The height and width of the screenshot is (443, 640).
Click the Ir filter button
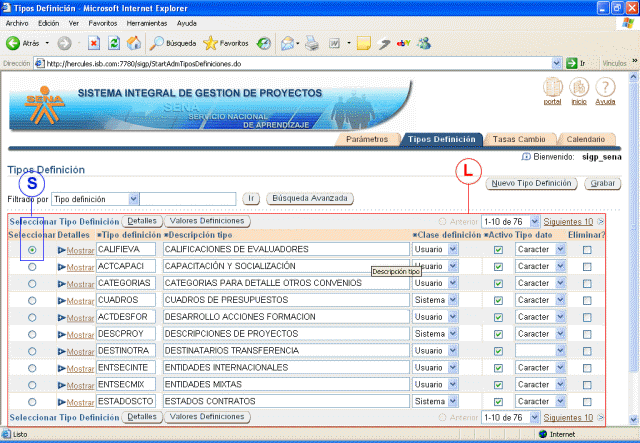251,198
